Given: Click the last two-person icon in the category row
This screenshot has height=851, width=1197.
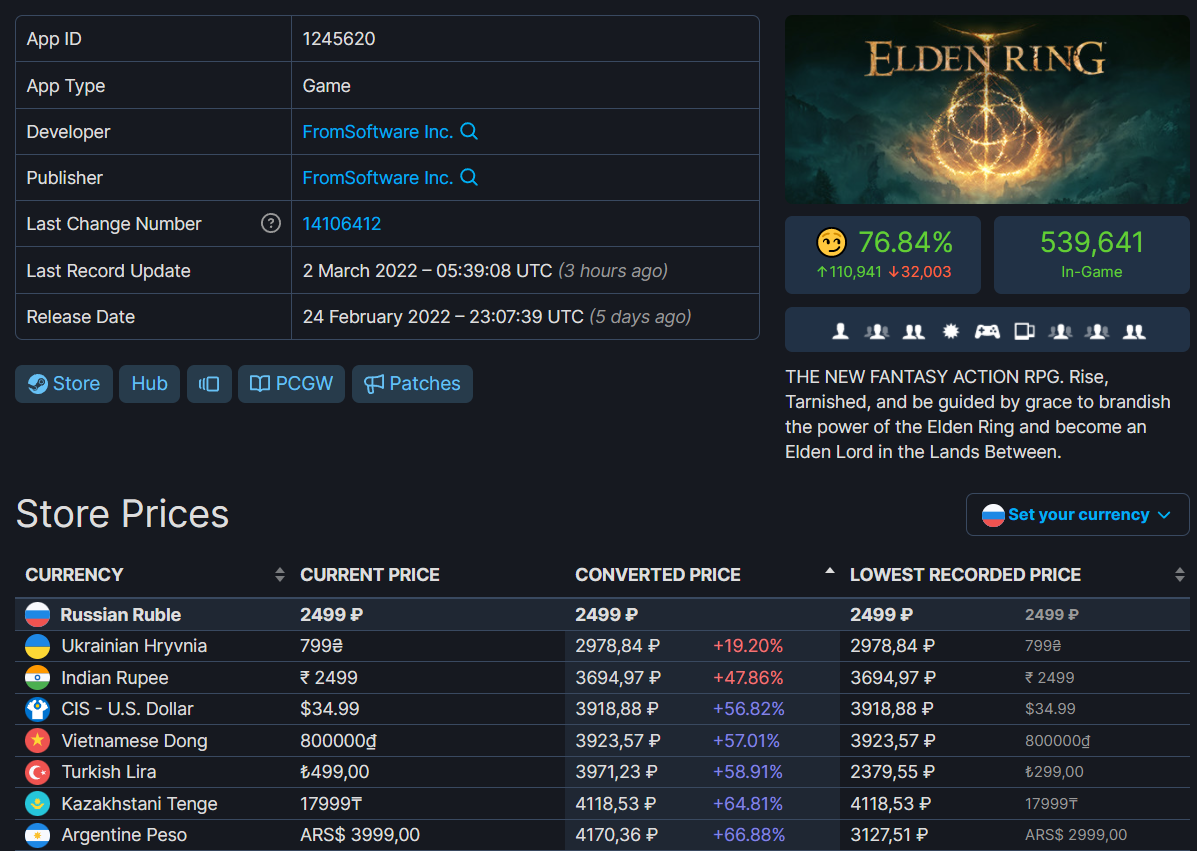Looking at the screenshot, I should pyautogui.click(x=1134, y=331).
